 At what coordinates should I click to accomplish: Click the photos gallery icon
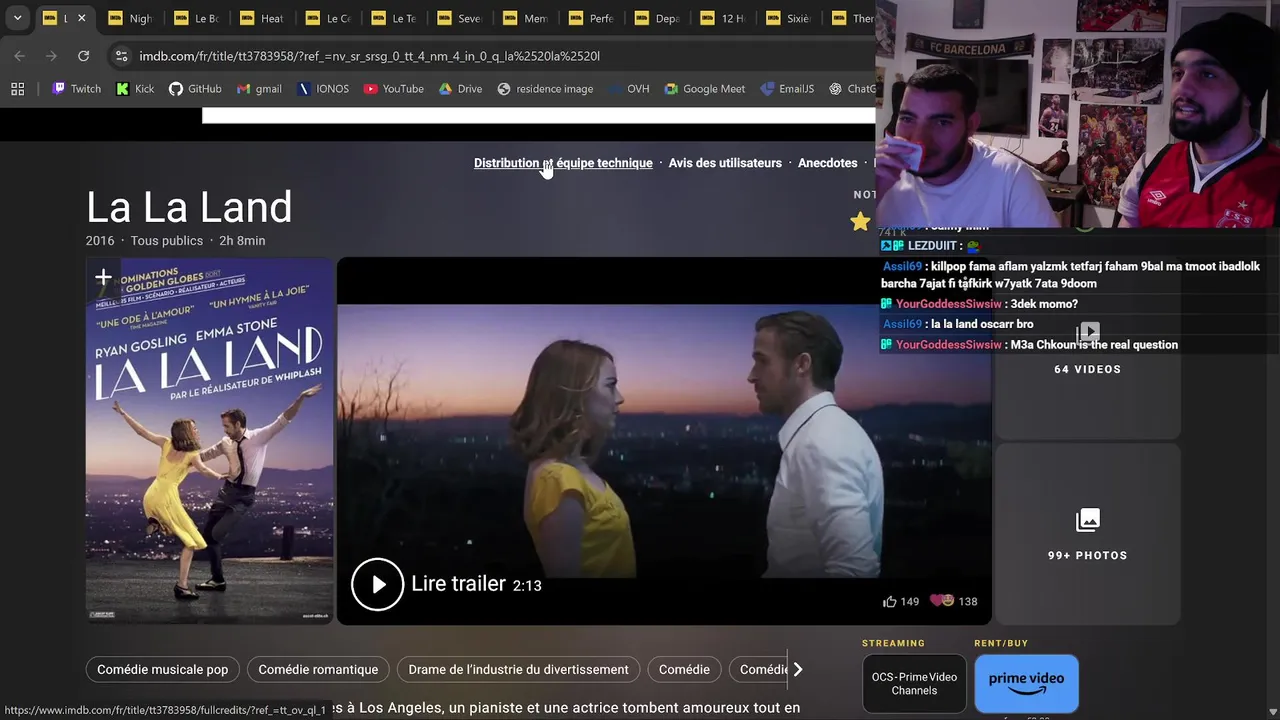(x=1087, y=520)
